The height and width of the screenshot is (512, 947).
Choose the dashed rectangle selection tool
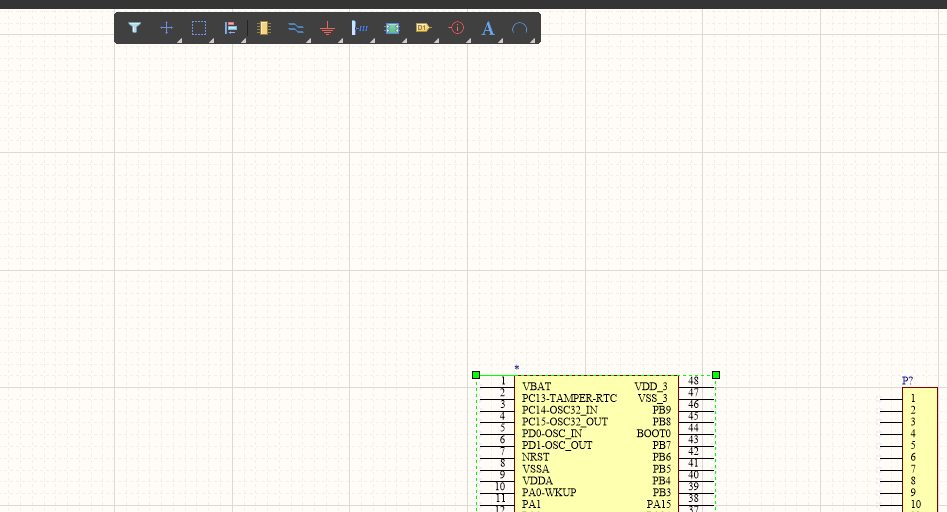pyautogui.click(x=199, y=28)
